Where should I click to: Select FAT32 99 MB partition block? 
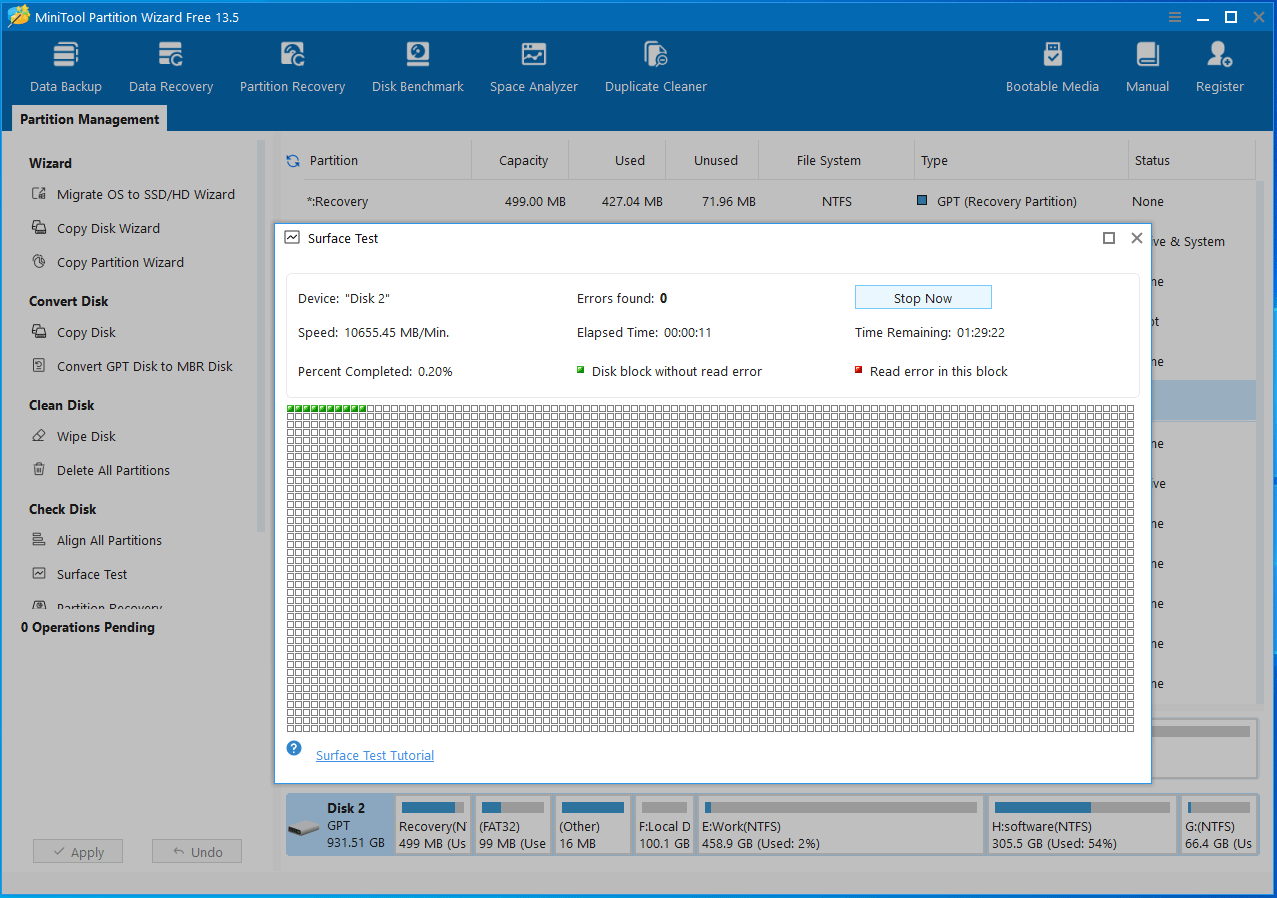tap(513, 825)
